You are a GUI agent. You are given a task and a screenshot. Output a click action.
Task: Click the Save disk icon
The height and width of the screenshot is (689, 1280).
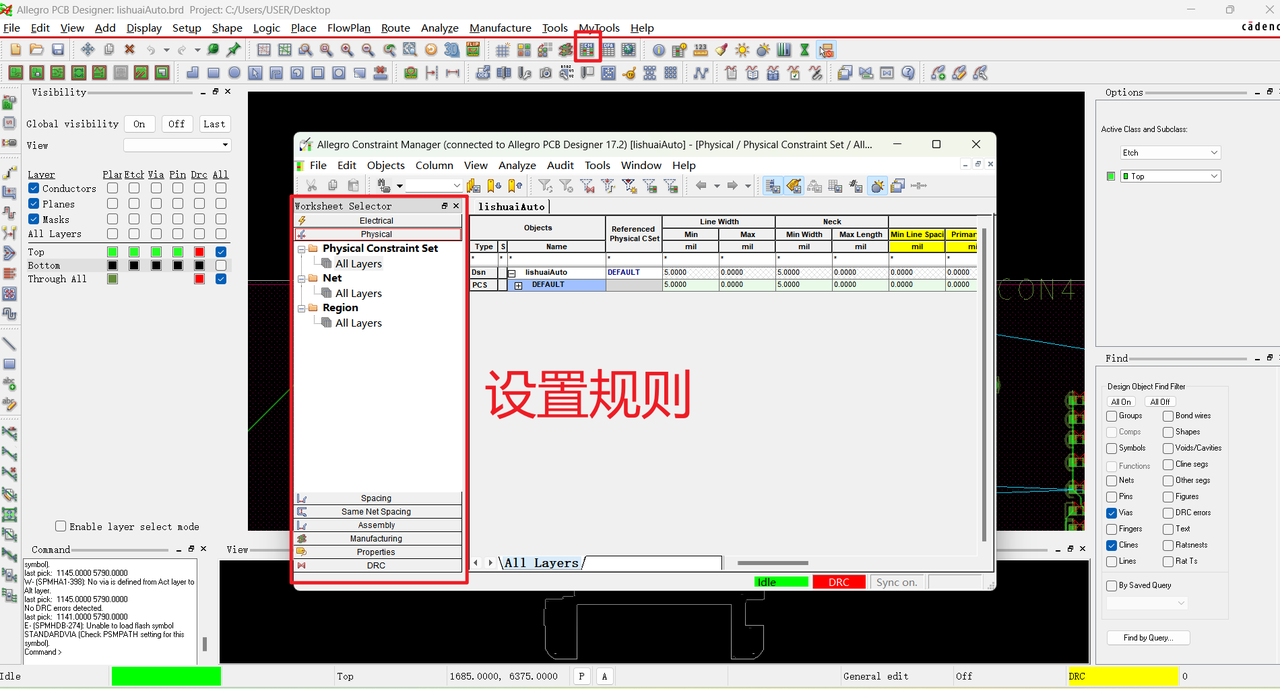(x=57, y=49)
